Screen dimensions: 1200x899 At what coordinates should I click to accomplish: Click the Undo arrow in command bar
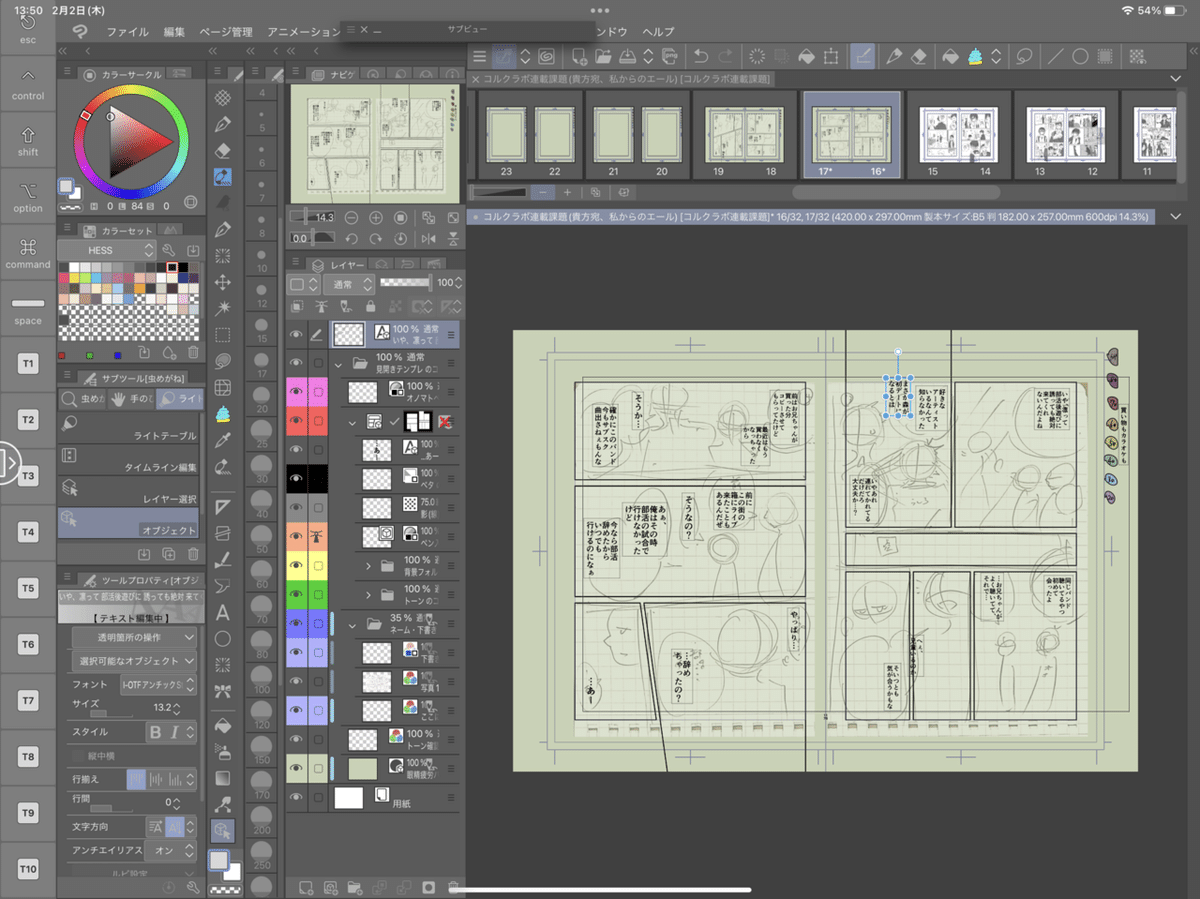click(701, 57)
